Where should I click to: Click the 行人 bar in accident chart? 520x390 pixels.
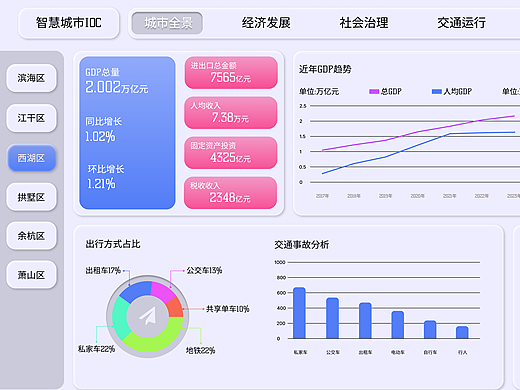[462, 332]
